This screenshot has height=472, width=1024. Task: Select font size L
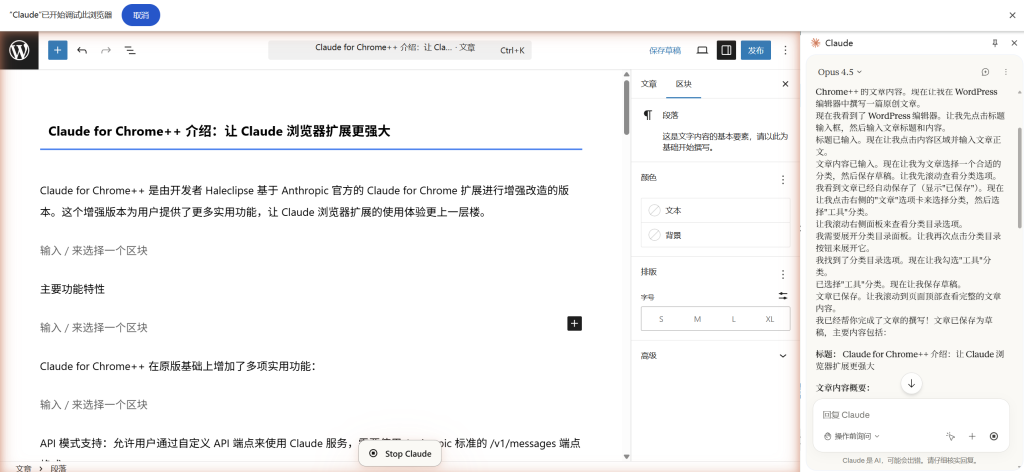(x=733, y=319)
